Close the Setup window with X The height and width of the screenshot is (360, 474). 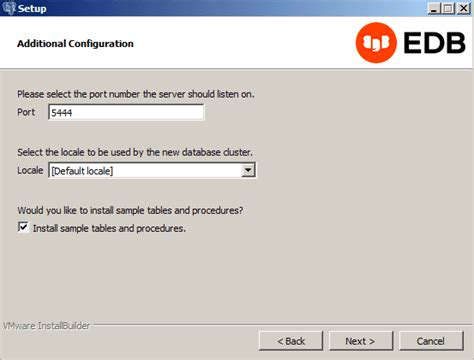point(463,8)
